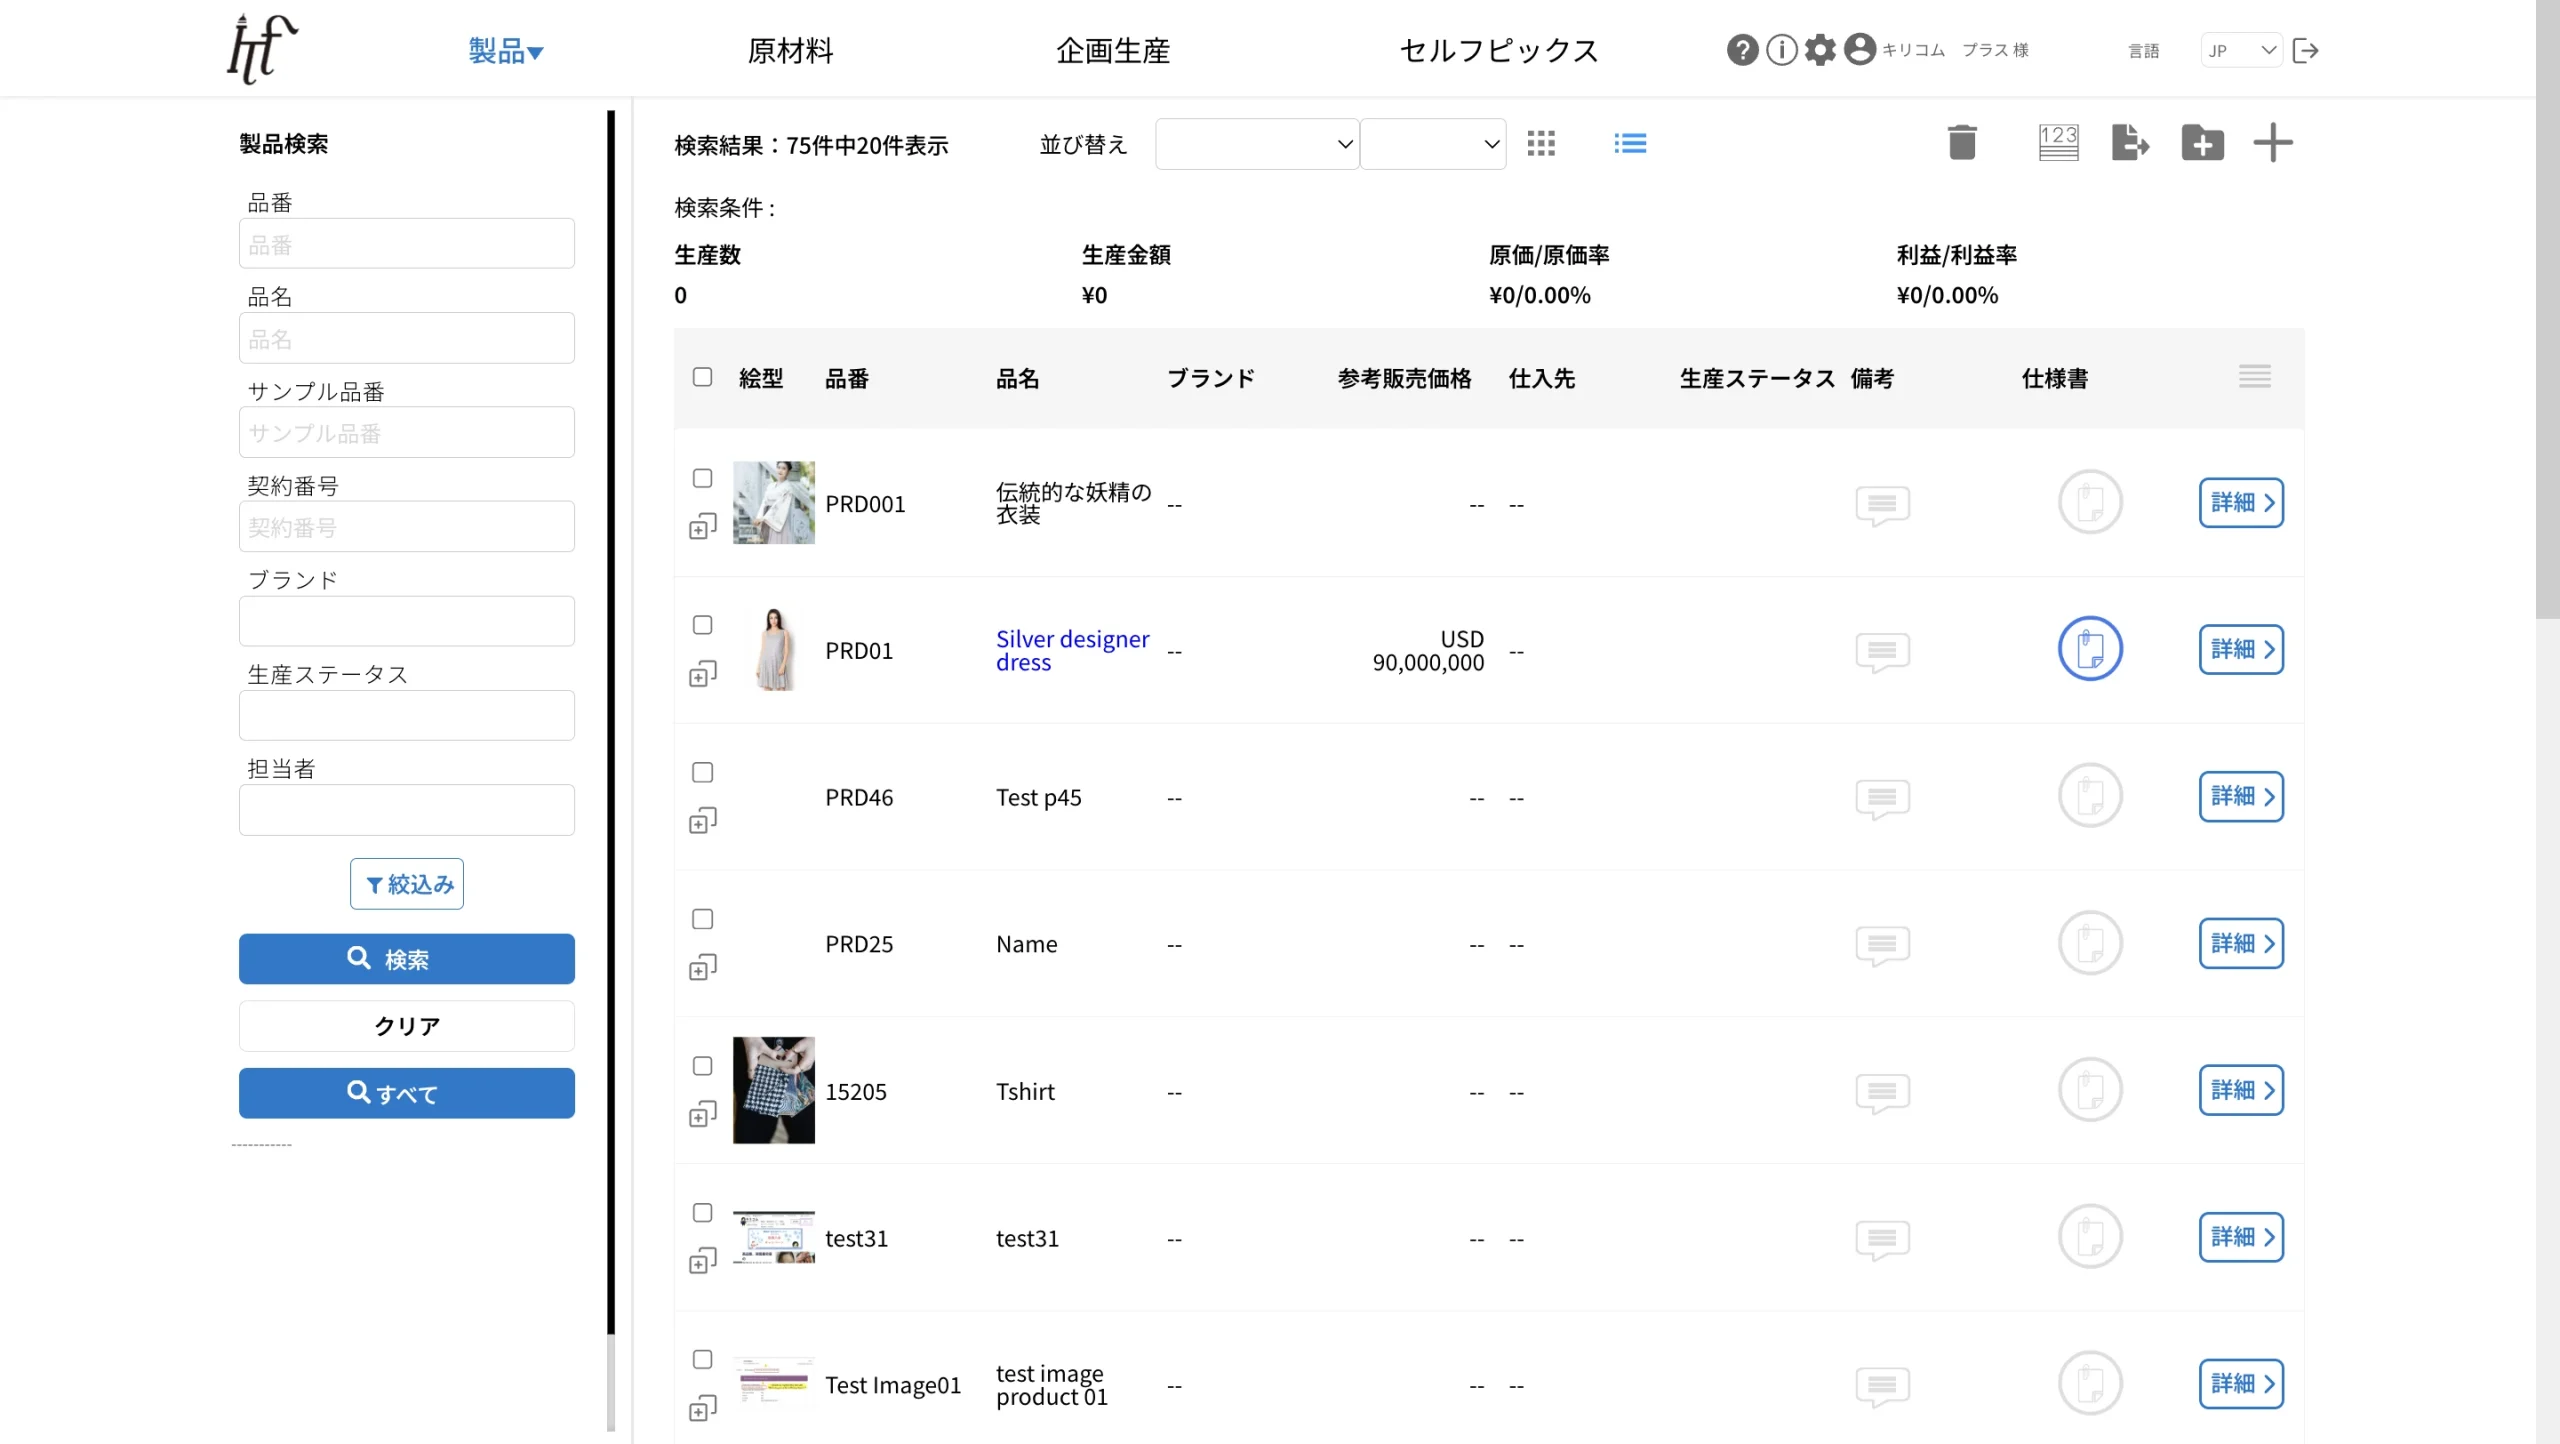Click the logout icon

2305,50
